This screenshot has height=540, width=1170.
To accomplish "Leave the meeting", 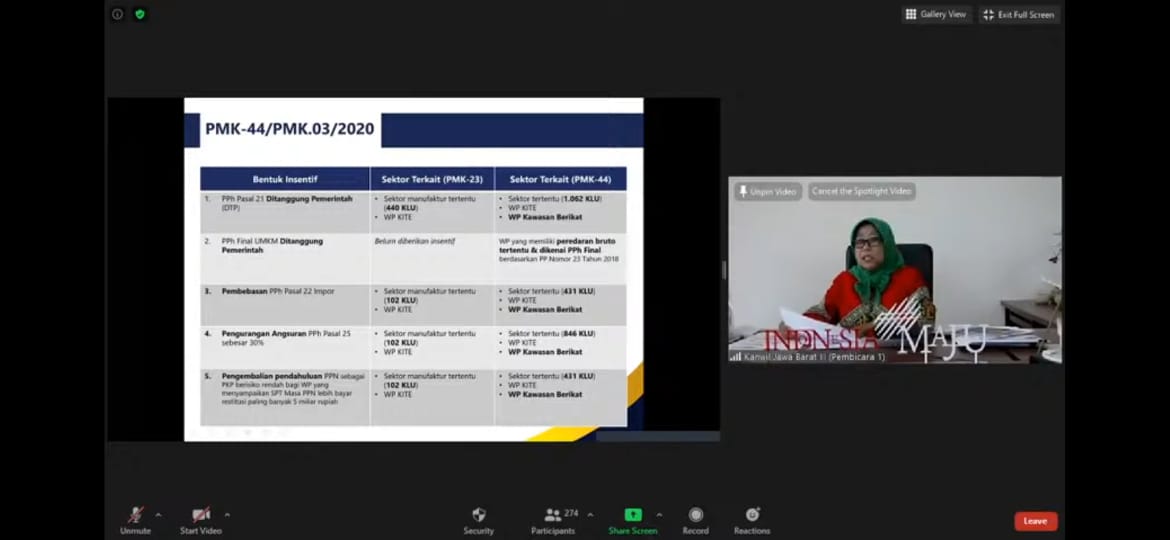I will [x=1035, y=521].
